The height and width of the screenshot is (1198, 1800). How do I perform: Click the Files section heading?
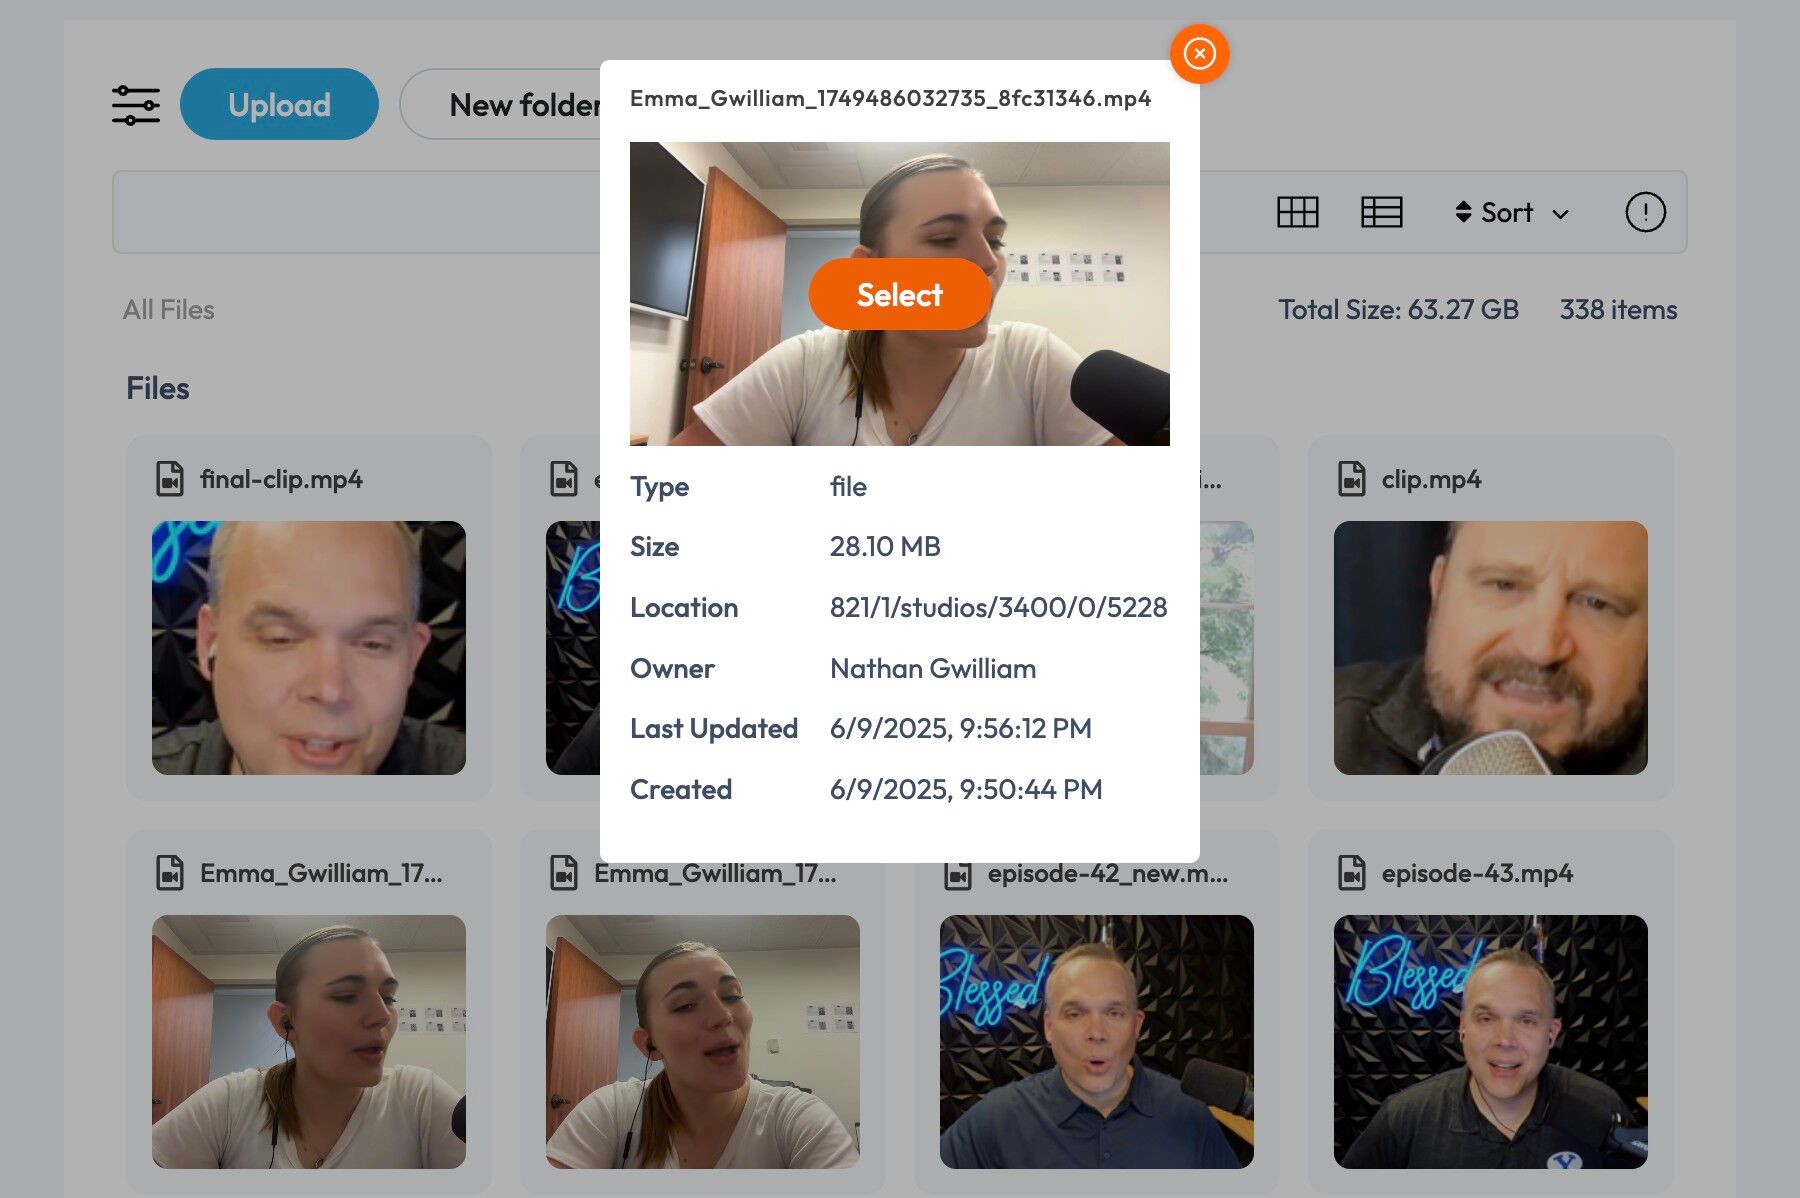point(158,388)
